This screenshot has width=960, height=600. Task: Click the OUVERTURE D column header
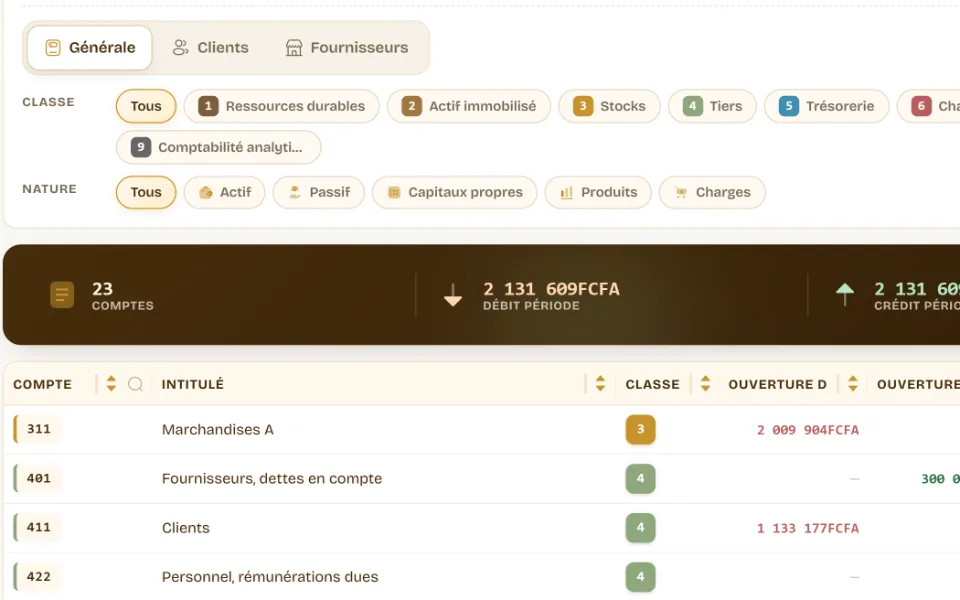[x=777, y=384]
